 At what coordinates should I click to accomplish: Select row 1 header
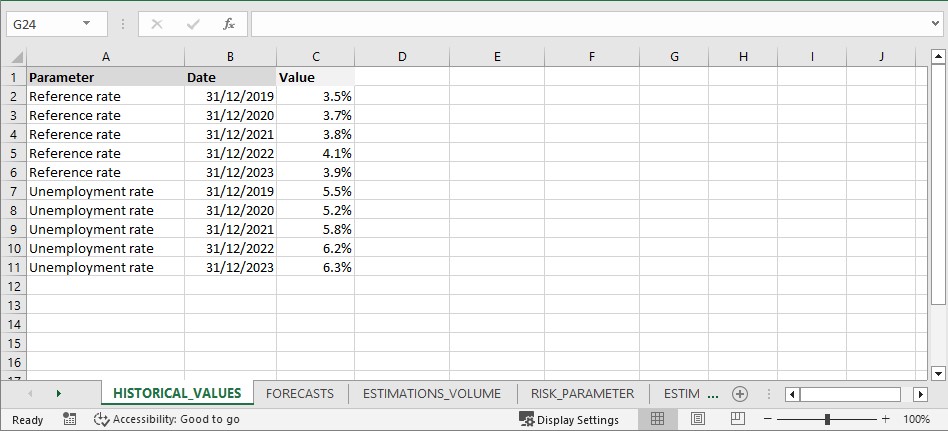pyautogui.click(x=13, y=77)
